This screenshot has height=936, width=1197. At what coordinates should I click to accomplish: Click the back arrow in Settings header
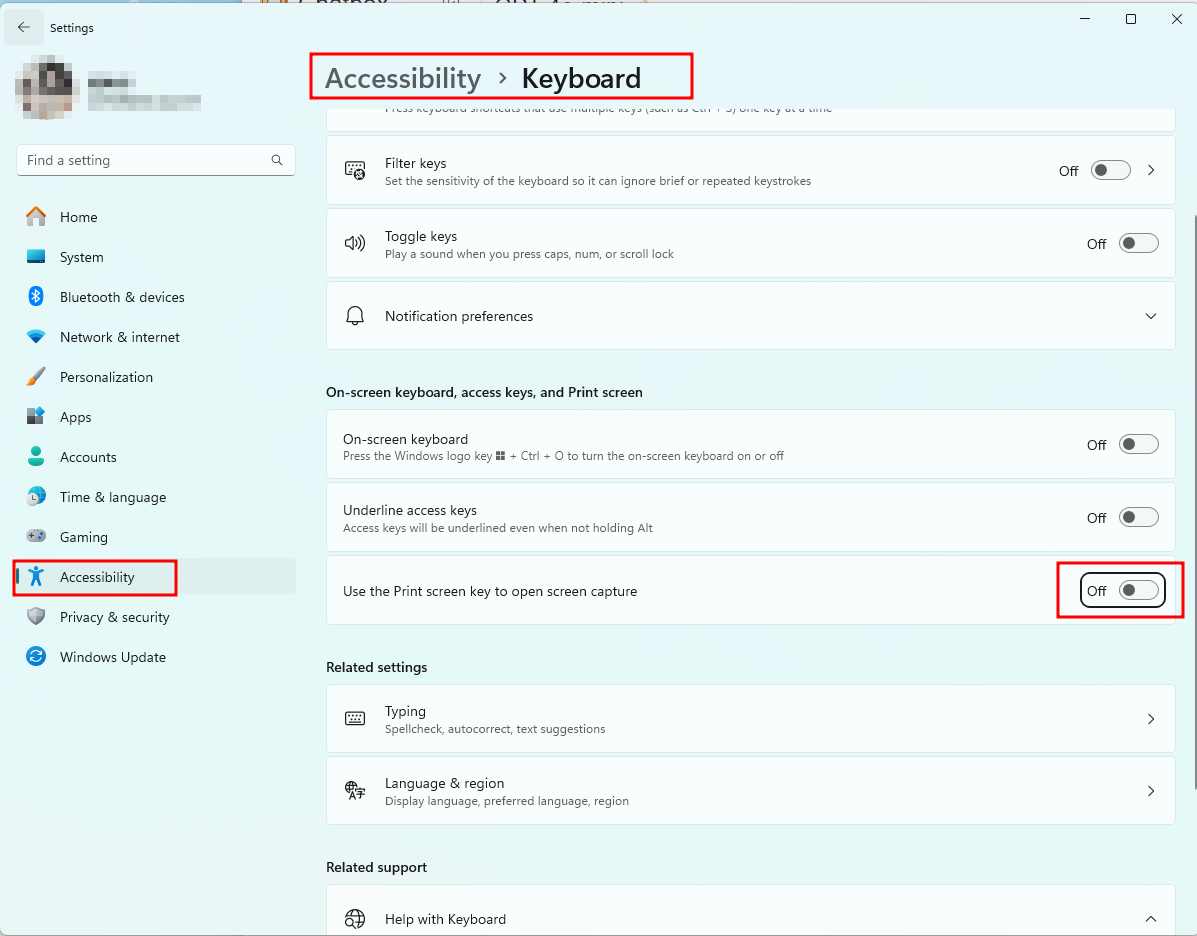[24, 27]
